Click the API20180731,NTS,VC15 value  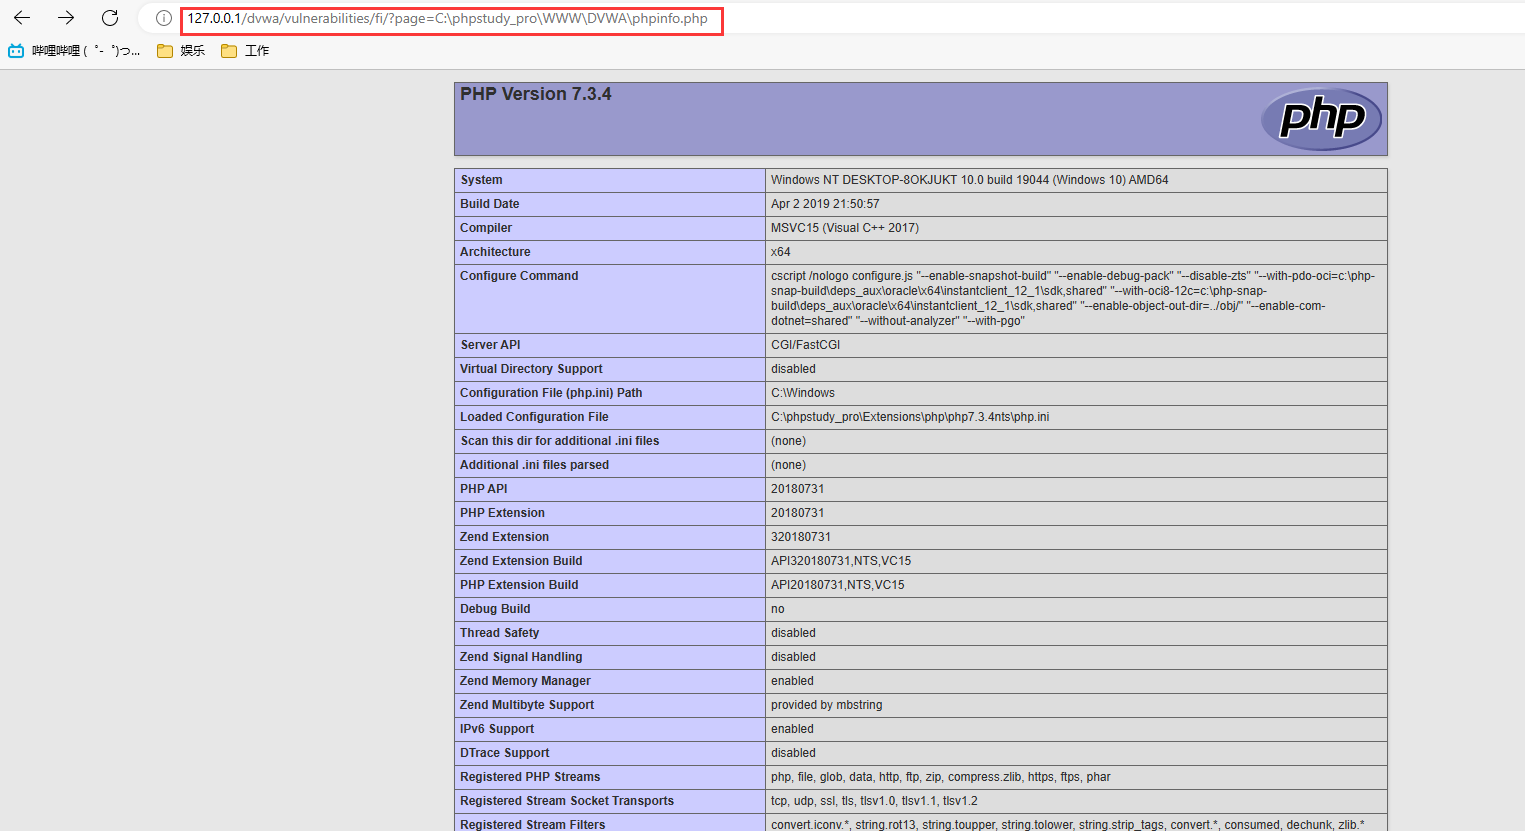click(838, 585)
